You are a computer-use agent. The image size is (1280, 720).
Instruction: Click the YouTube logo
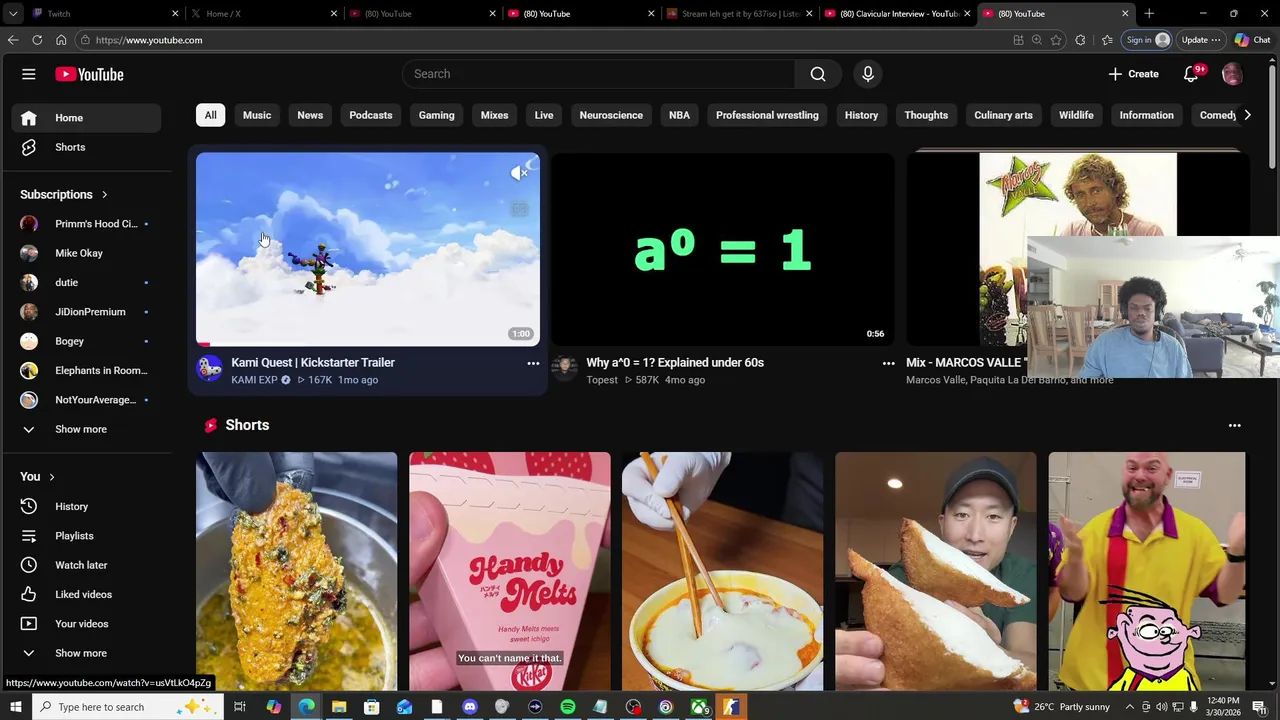coord(89,74)
